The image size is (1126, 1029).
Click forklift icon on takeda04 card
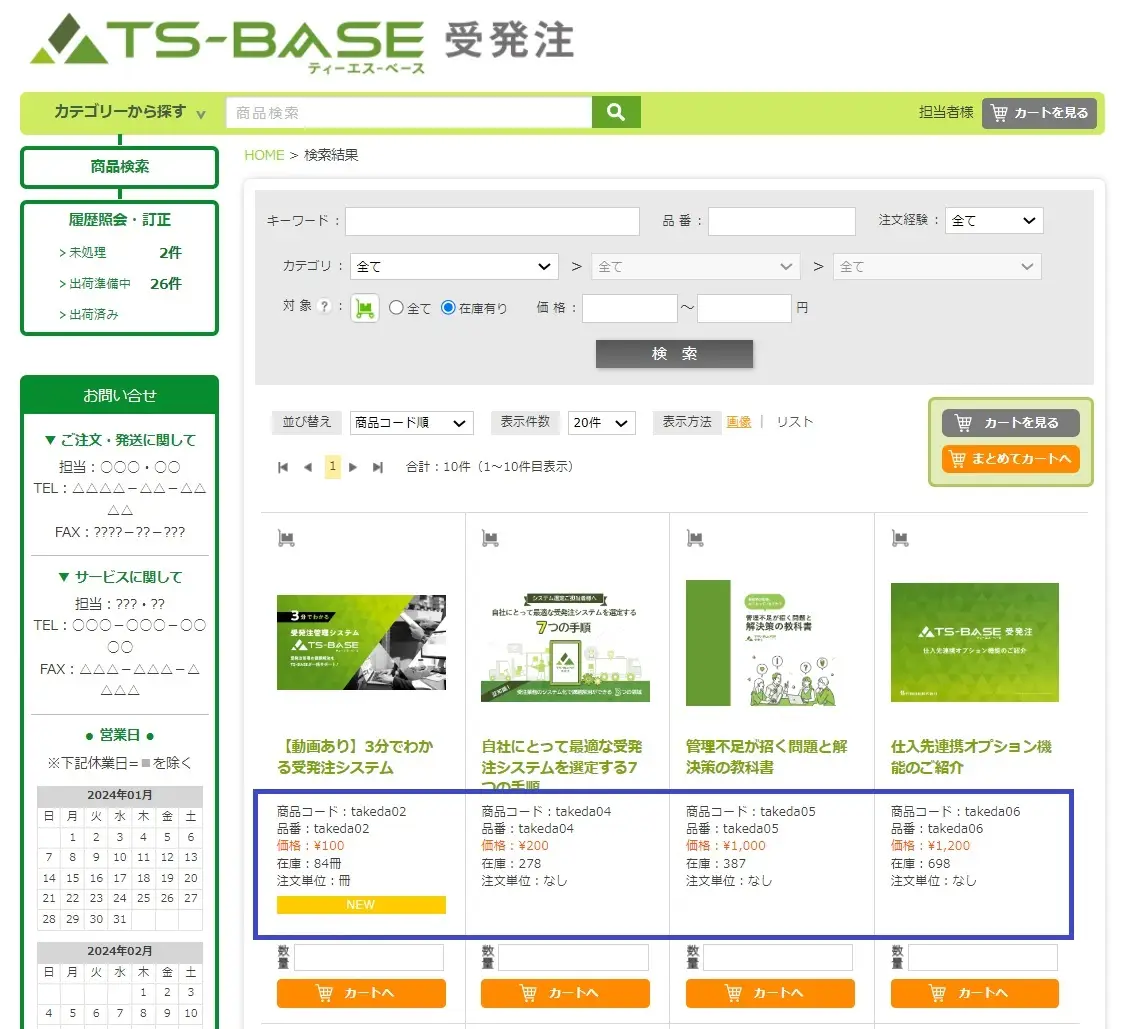pos(490,538)
